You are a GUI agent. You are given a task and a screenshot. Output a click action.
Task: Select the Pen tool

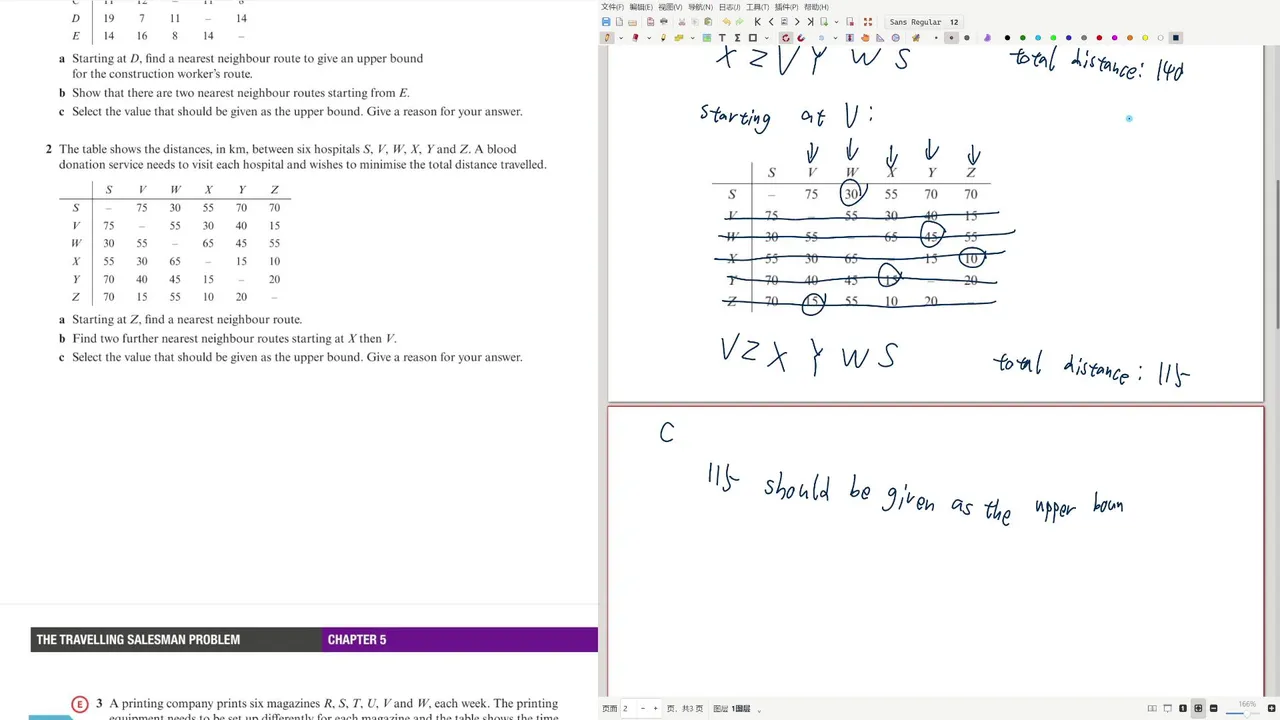tap(606, 38)
